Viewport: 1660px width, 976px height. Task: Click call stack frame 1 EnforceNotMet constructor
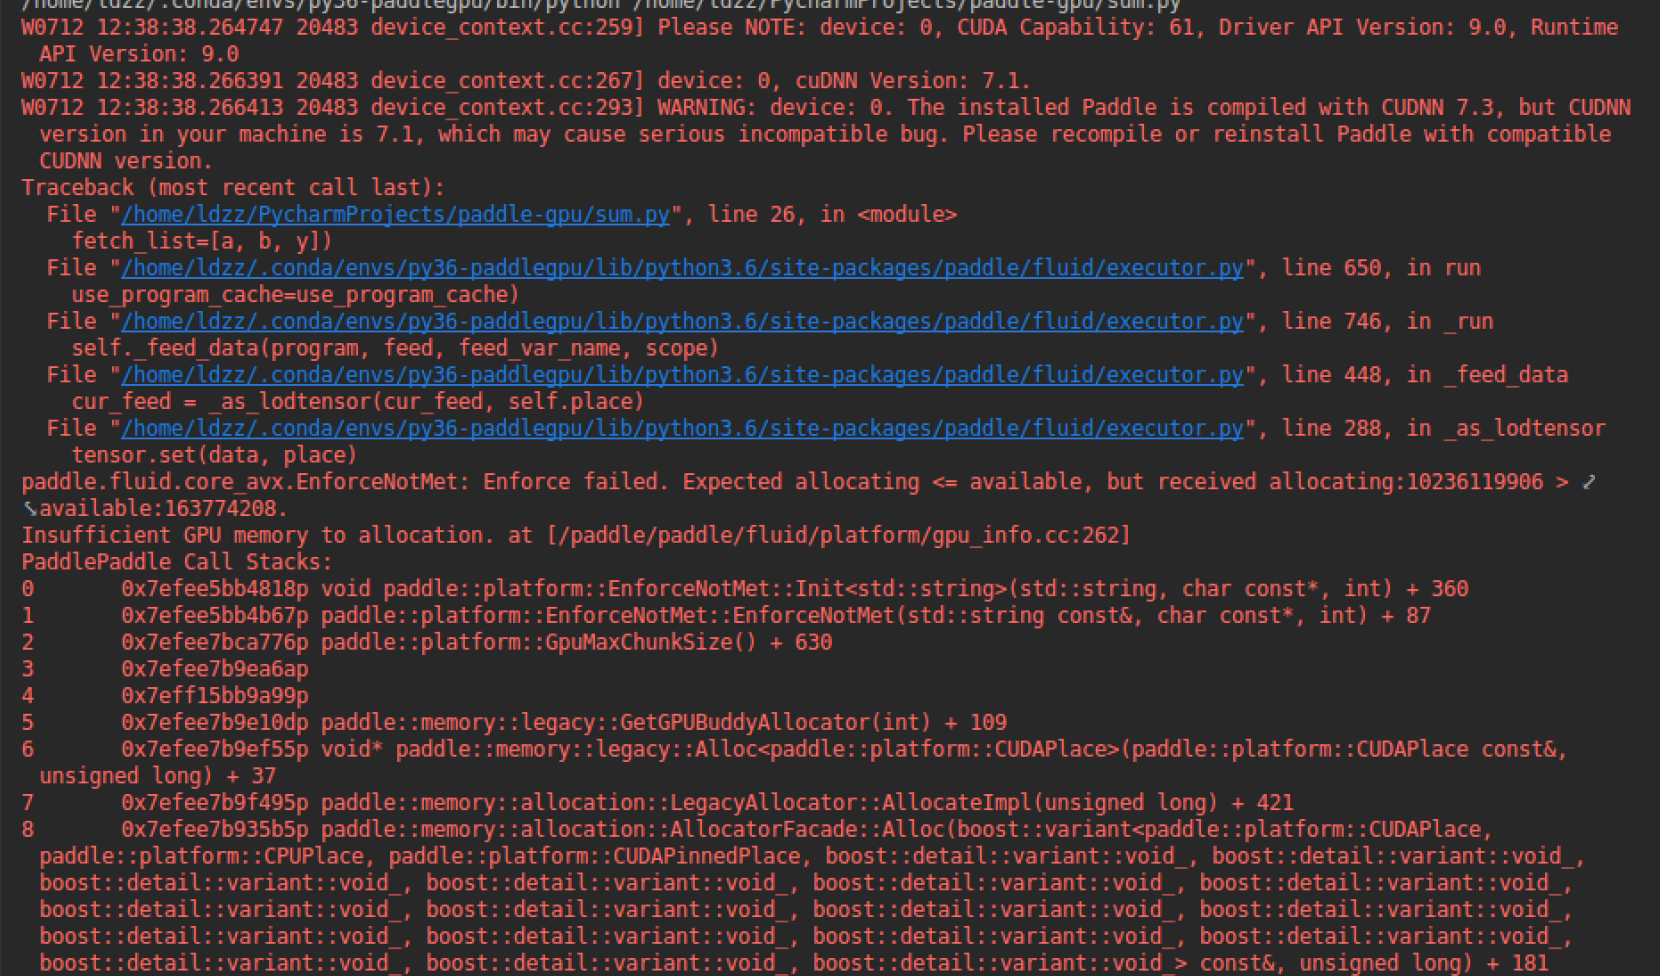pyautogui.click(x=726, y=616)
